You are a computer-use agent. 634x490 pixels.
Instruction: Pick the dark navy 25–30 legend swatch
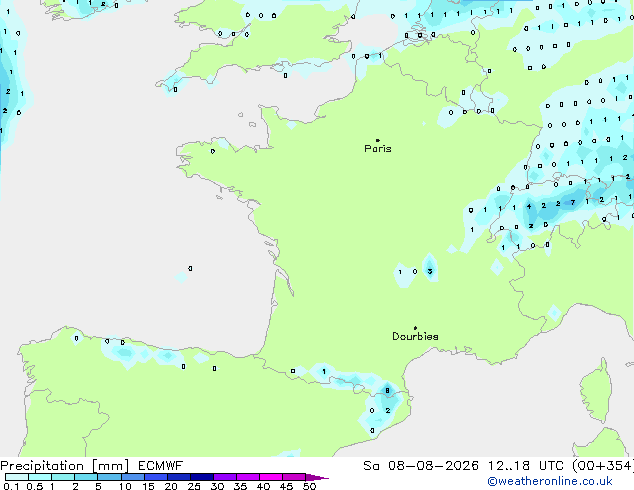202,477
